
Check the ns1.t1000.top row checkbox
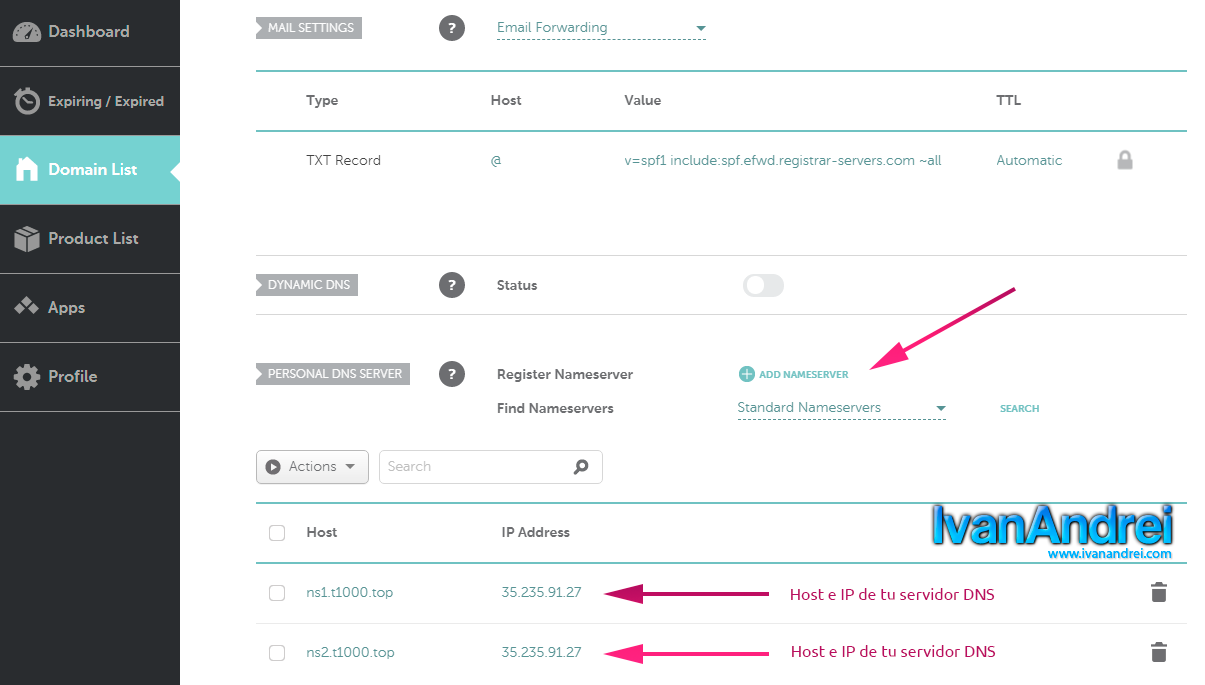pos(277,593)
